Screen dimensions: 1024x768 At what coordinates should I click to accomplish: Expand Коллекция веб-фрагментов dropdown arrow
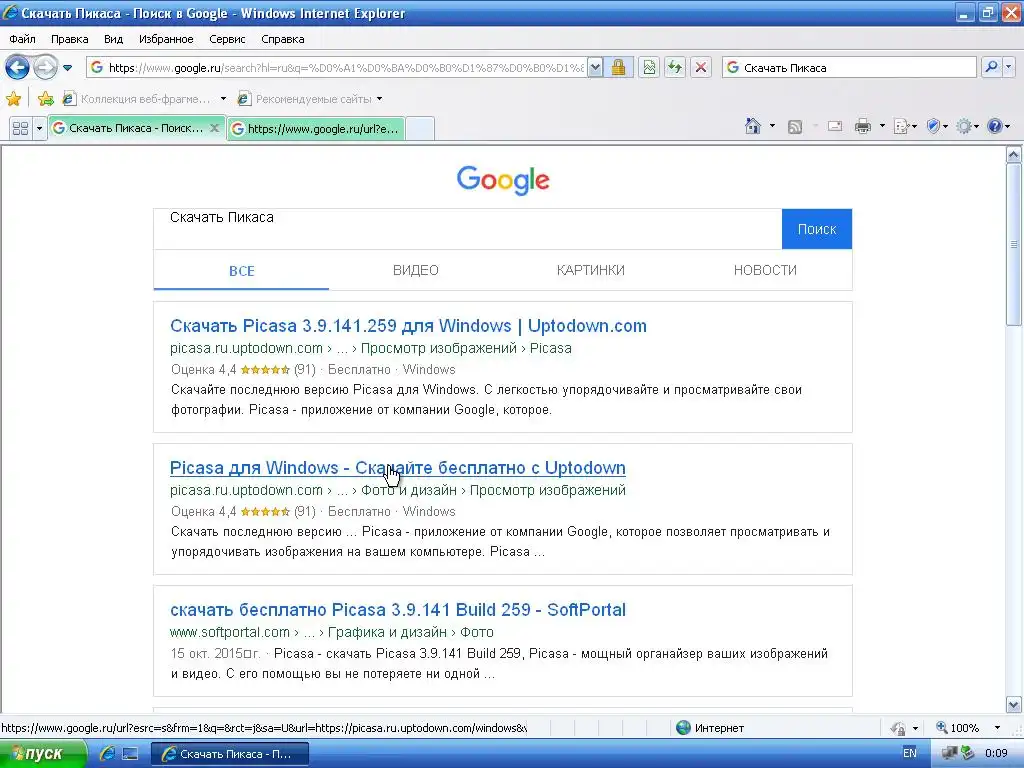point(223,99)
